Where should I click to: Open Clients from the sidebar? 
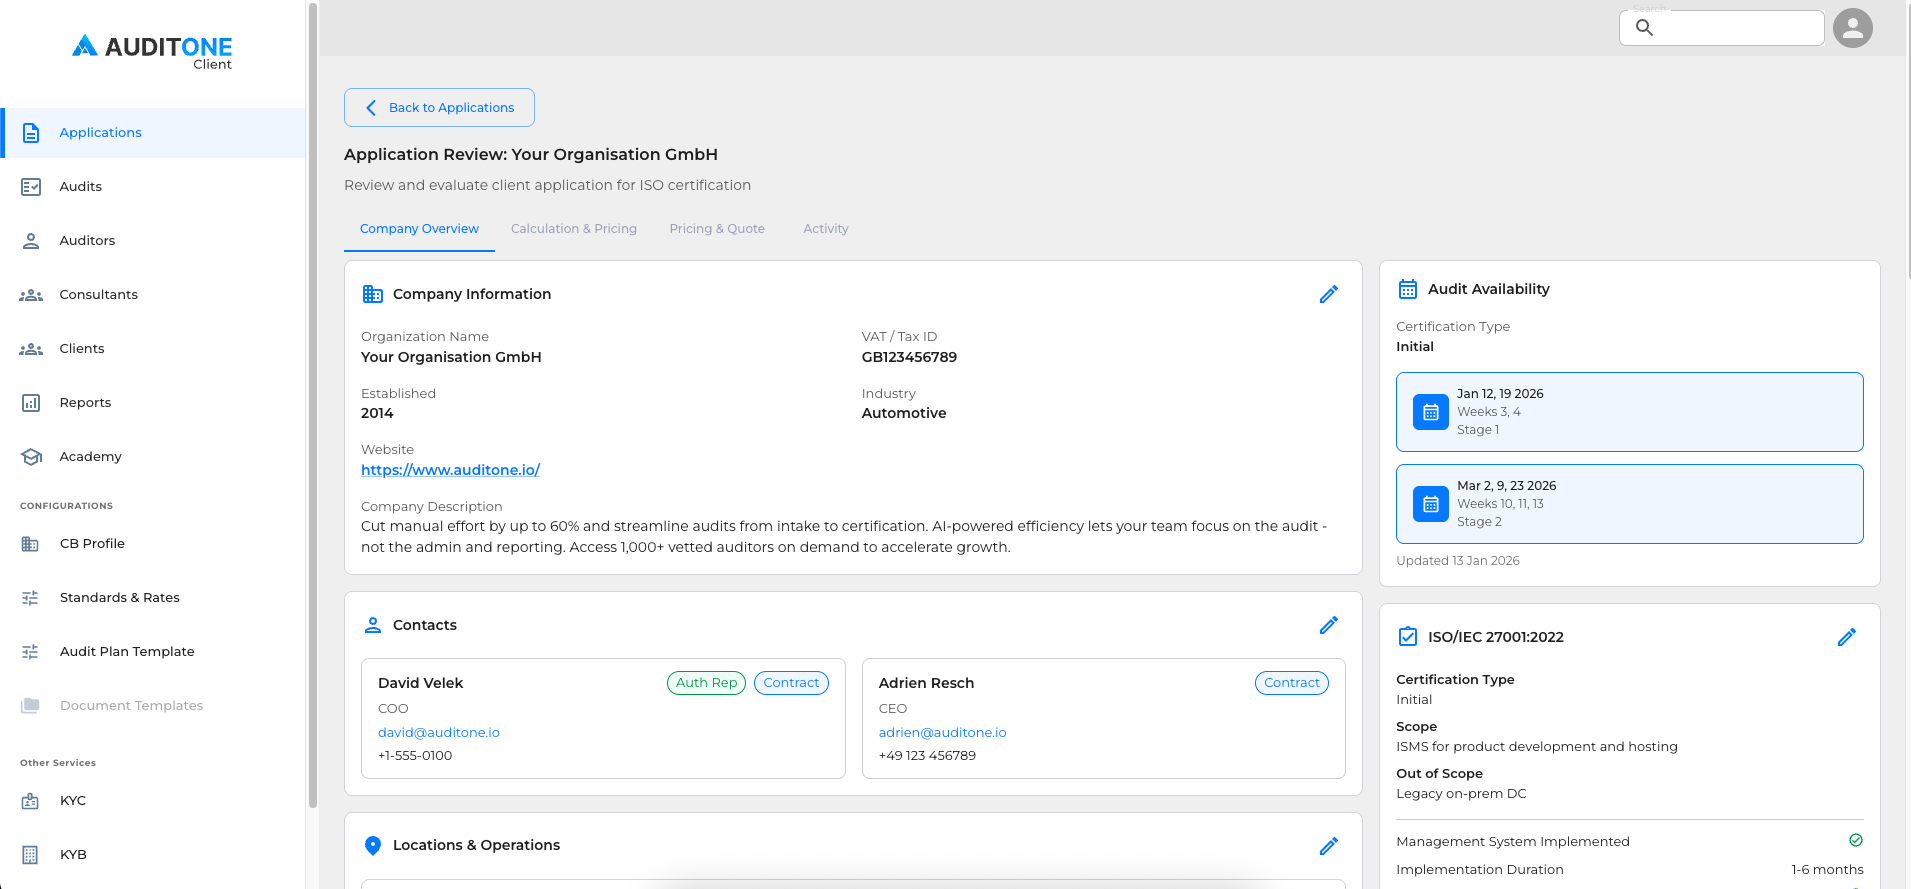[x=152, y=349]
